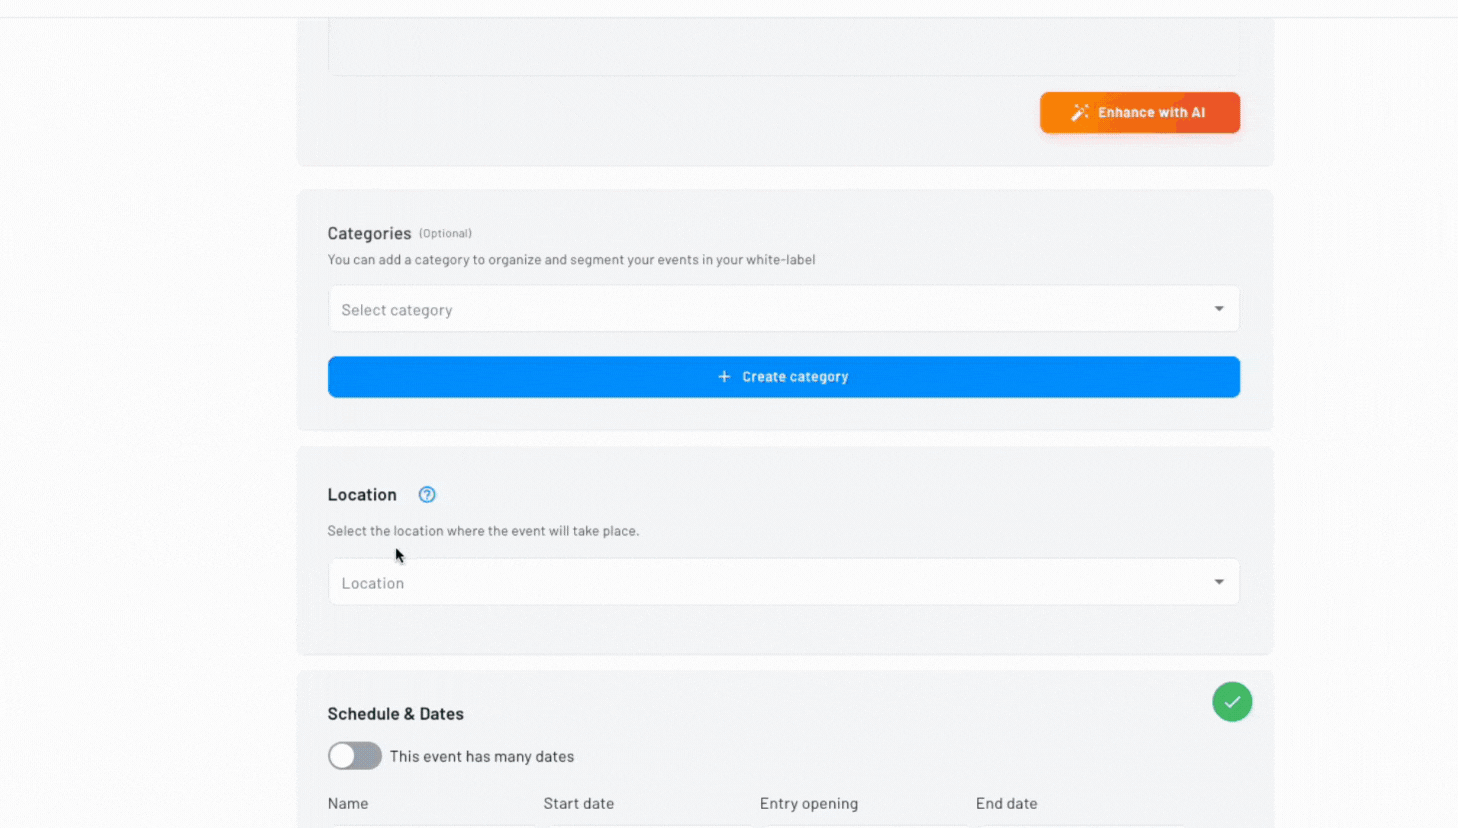This screenshot has width=1458, height=828.
Task: Click the Categories section heading
Action: click(369, 234)
